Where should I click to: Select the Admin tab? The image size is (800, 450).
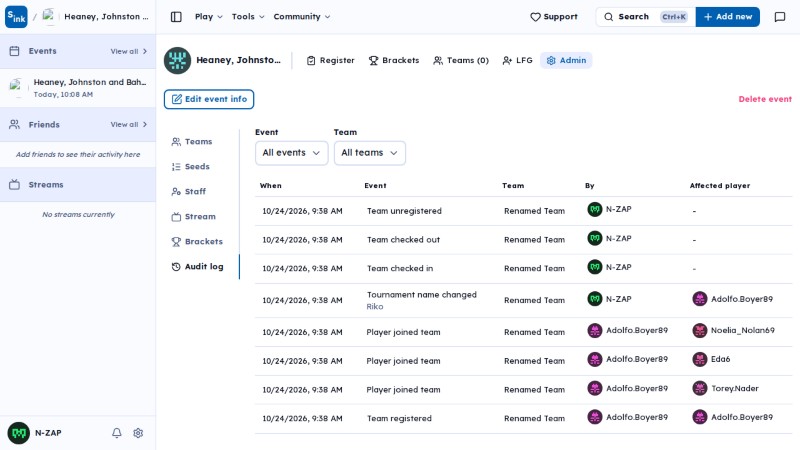click(x=566, y=60)
